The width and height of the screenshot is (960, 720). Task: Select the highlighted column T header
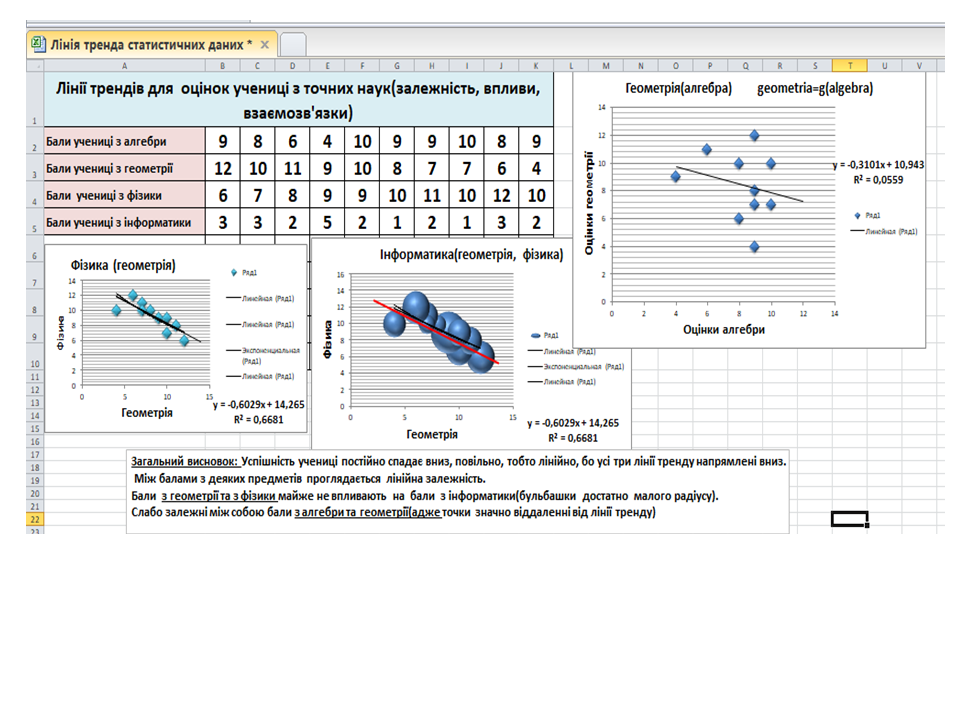tap(850, 66)
